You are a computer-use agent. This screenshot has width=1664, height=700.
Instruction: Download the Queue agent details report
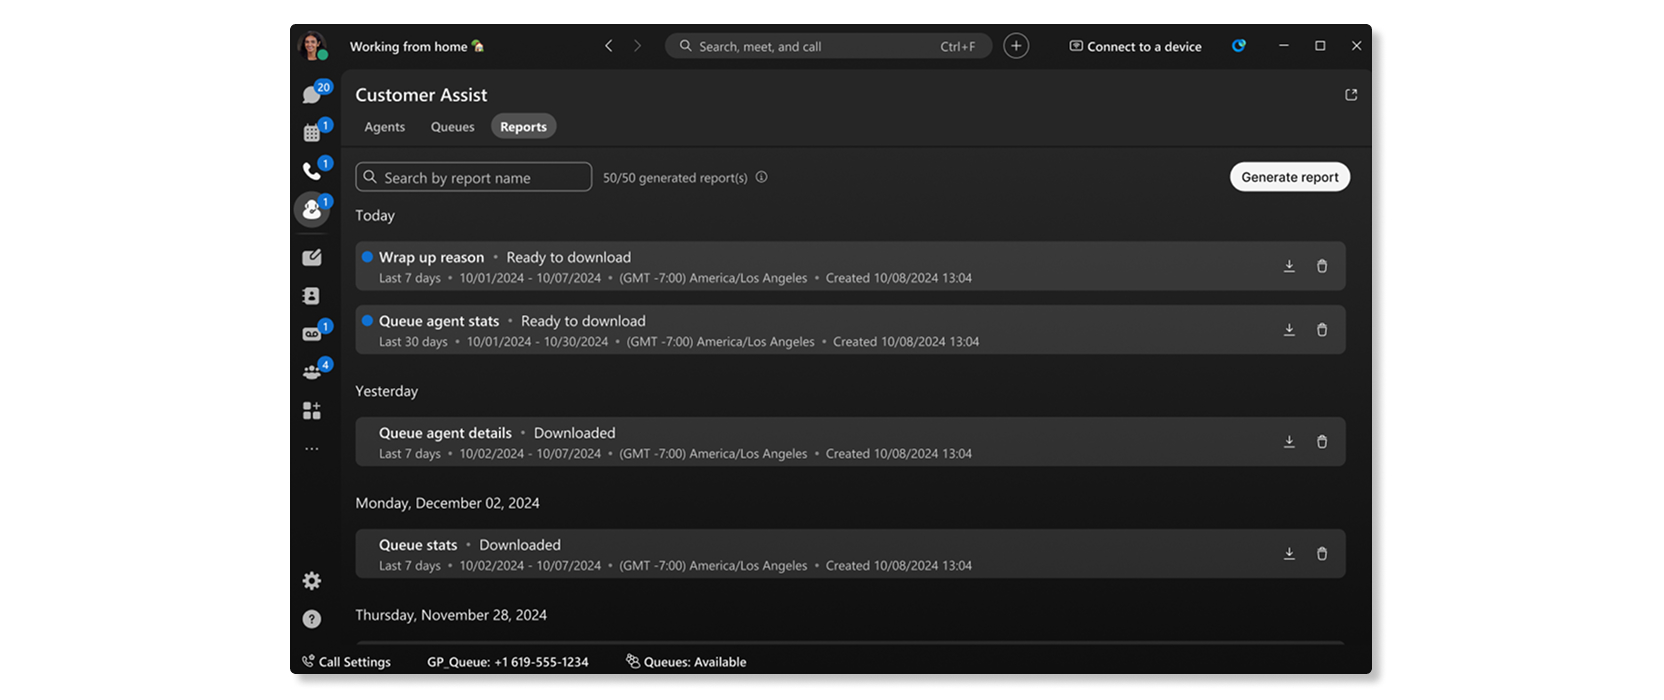(1289, 442)
